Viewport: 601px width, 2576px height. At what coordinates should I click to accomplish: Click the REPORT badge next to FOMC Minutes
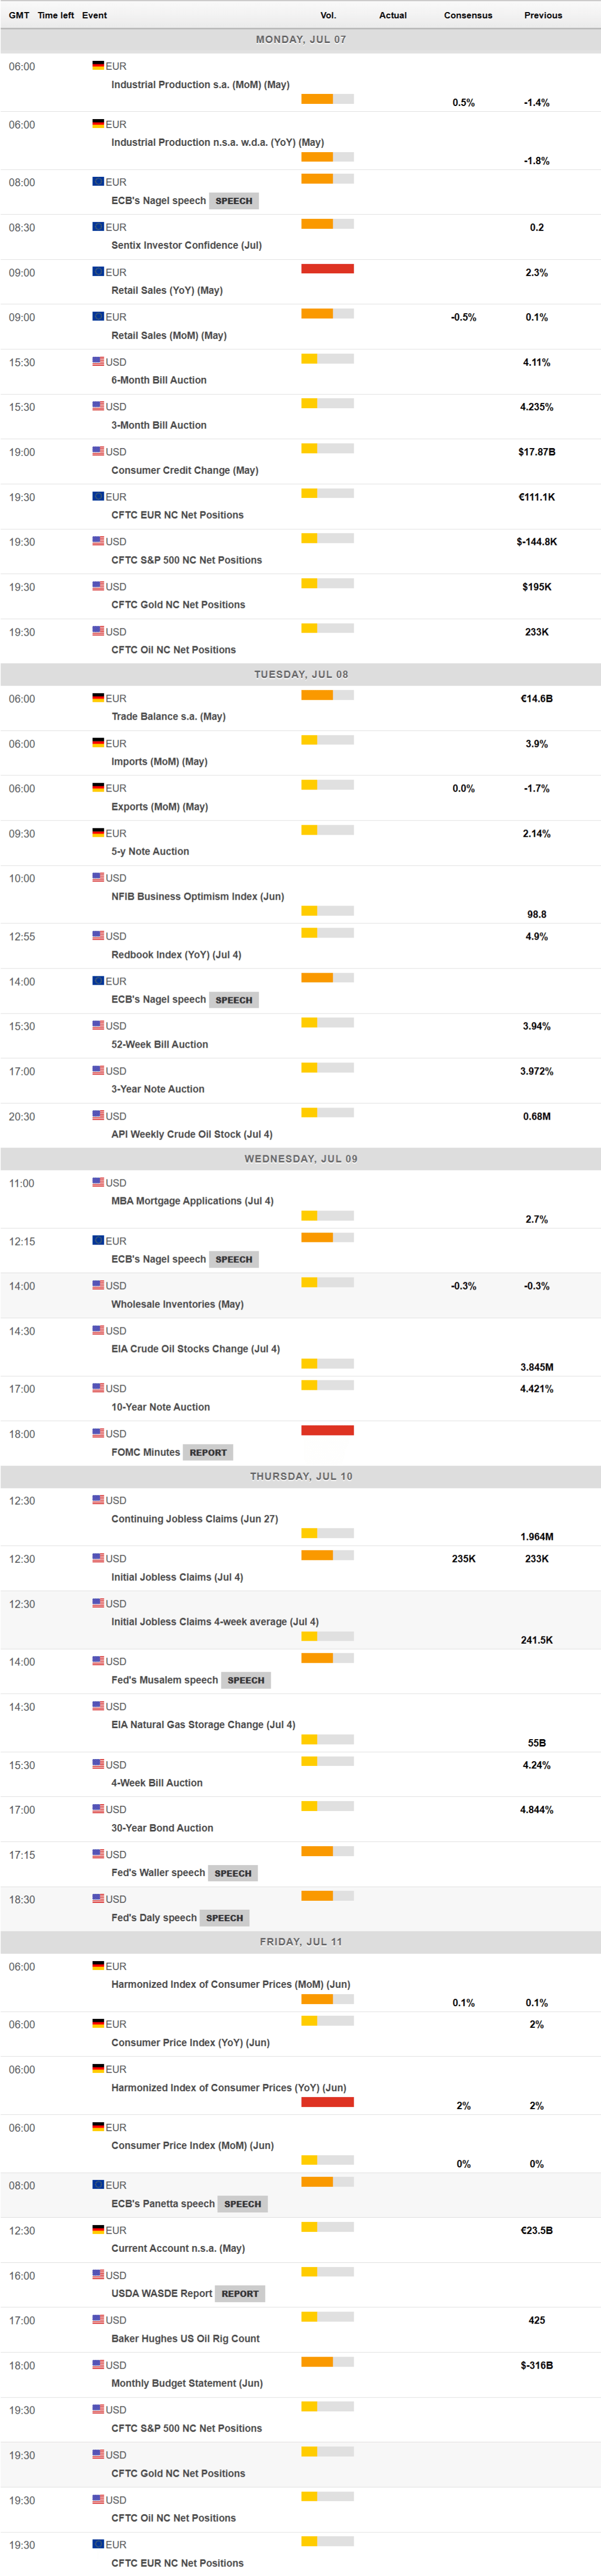[208, 1452]
